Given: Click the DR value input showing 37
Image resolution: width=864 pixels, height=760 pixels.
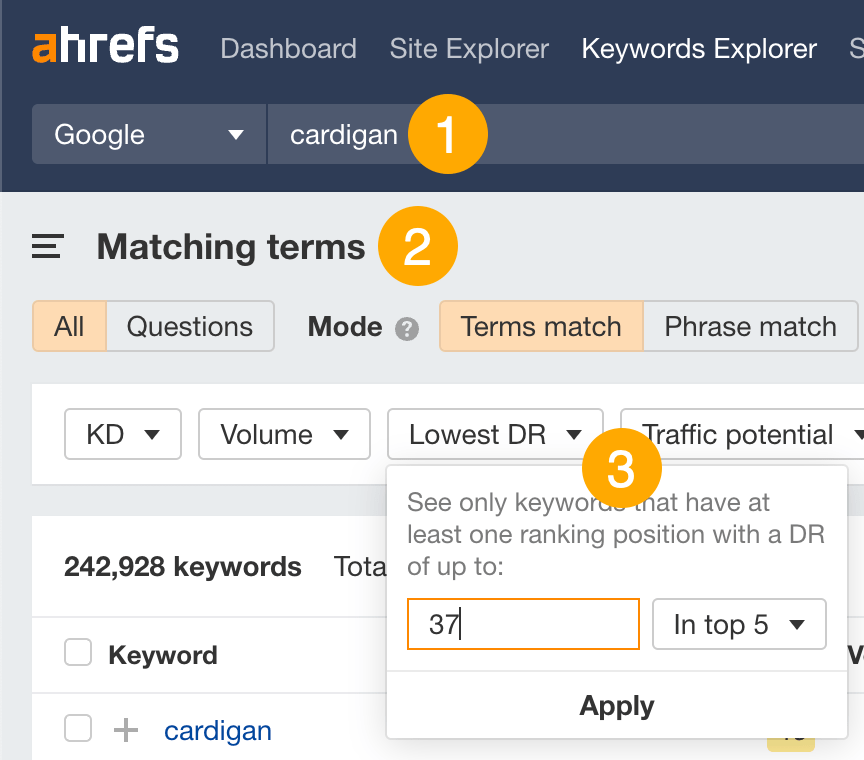Looking at the screenshot, I should coord(523,624).
